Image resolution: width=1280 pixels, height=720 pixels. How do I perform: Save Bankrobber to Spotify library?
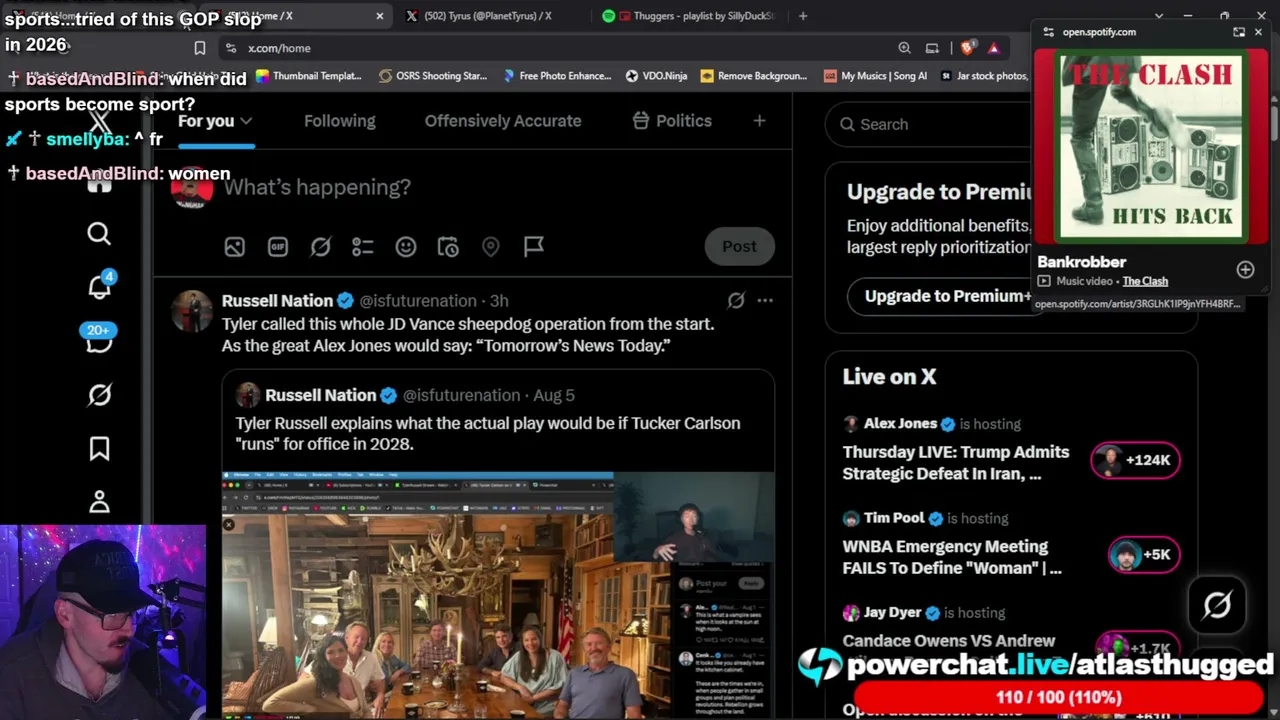(x=1245, y=270)
